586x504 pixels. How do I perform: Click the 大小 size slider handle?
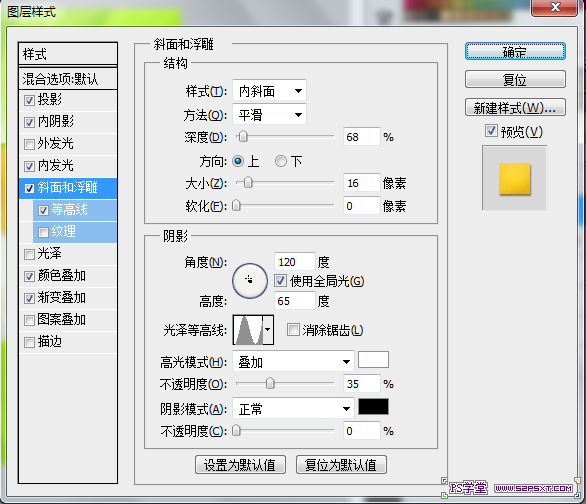(x=248, y=183)
